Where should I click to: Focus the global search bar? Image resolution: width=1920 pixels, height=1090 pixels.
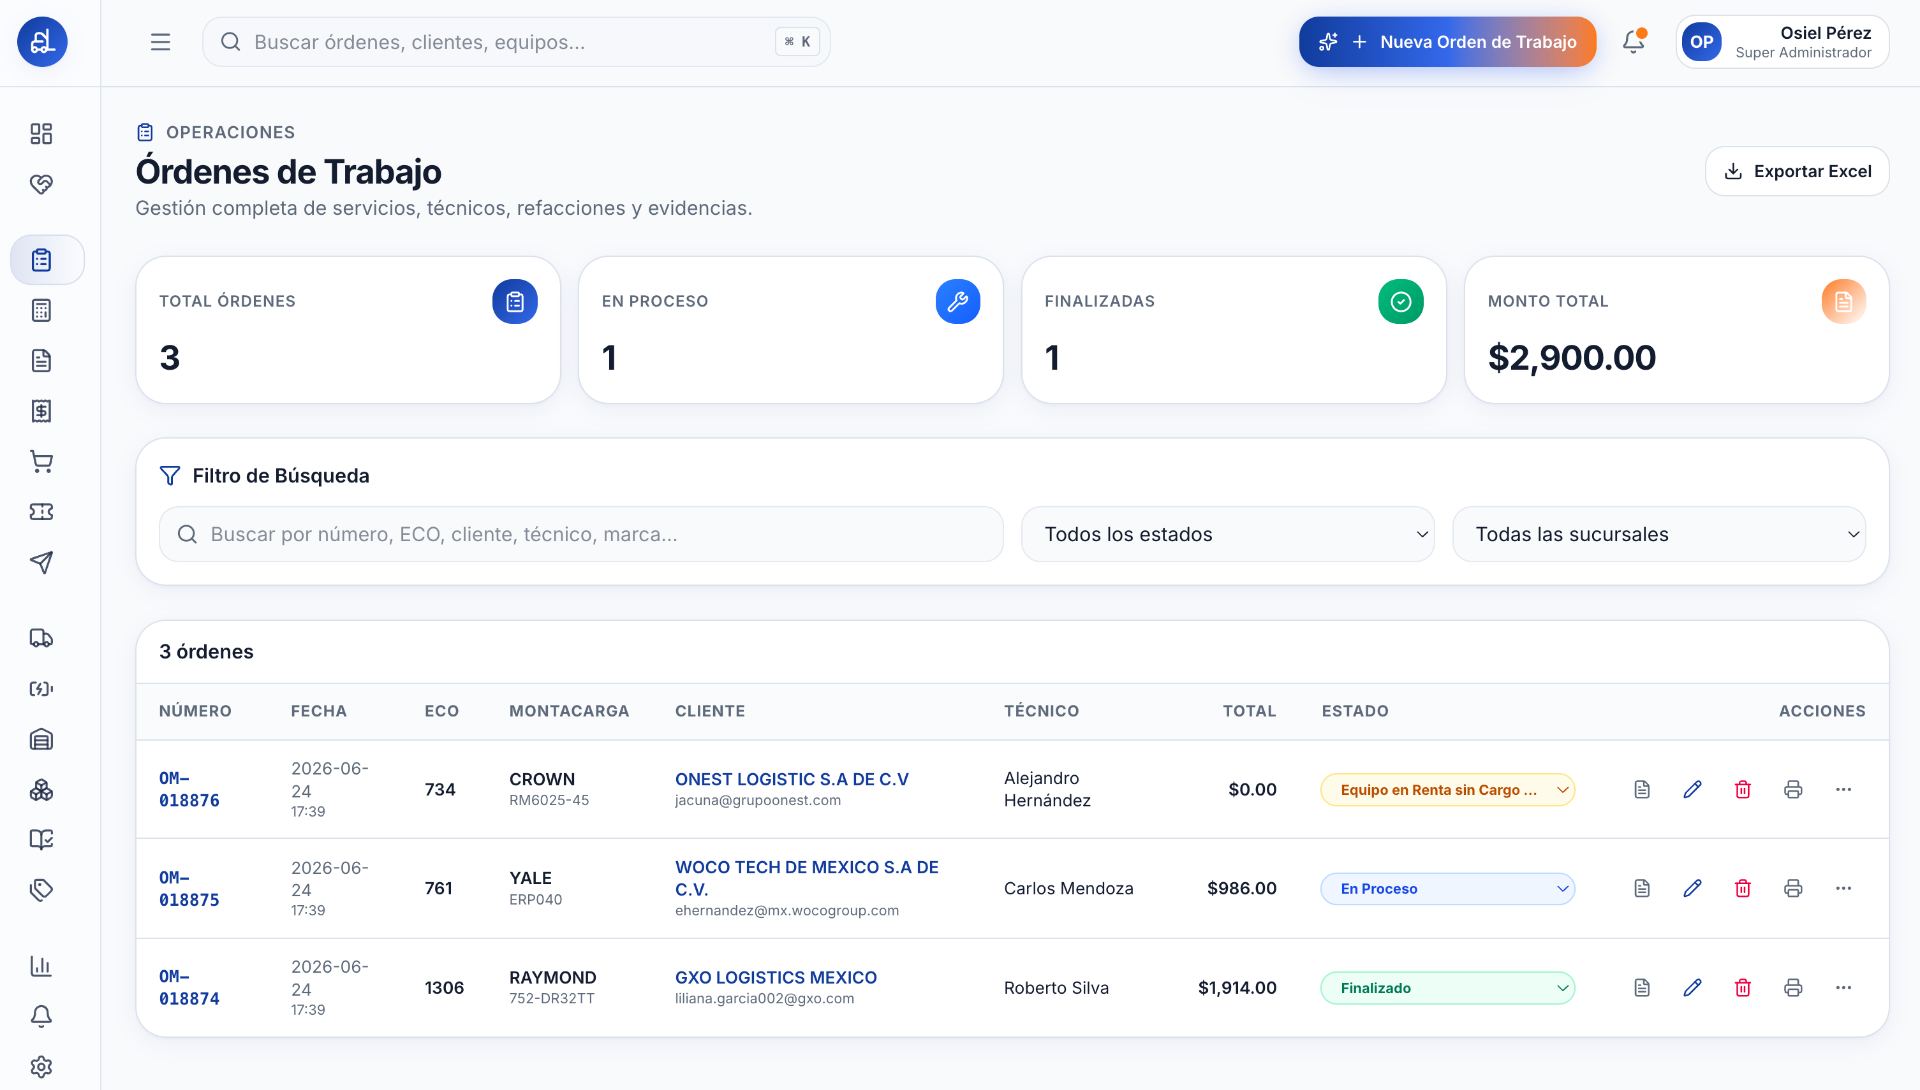(x=516, y=42)
